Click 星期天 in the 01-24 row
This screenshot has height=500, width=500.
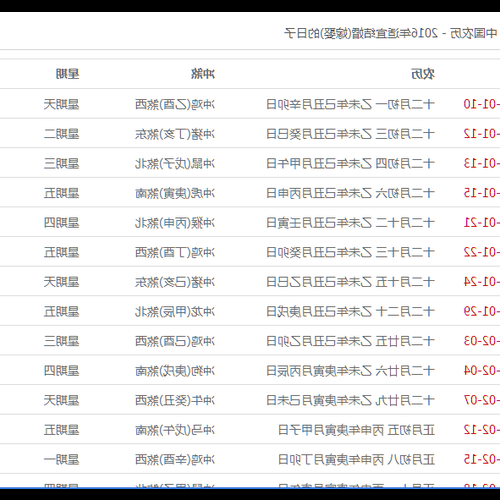62,282
